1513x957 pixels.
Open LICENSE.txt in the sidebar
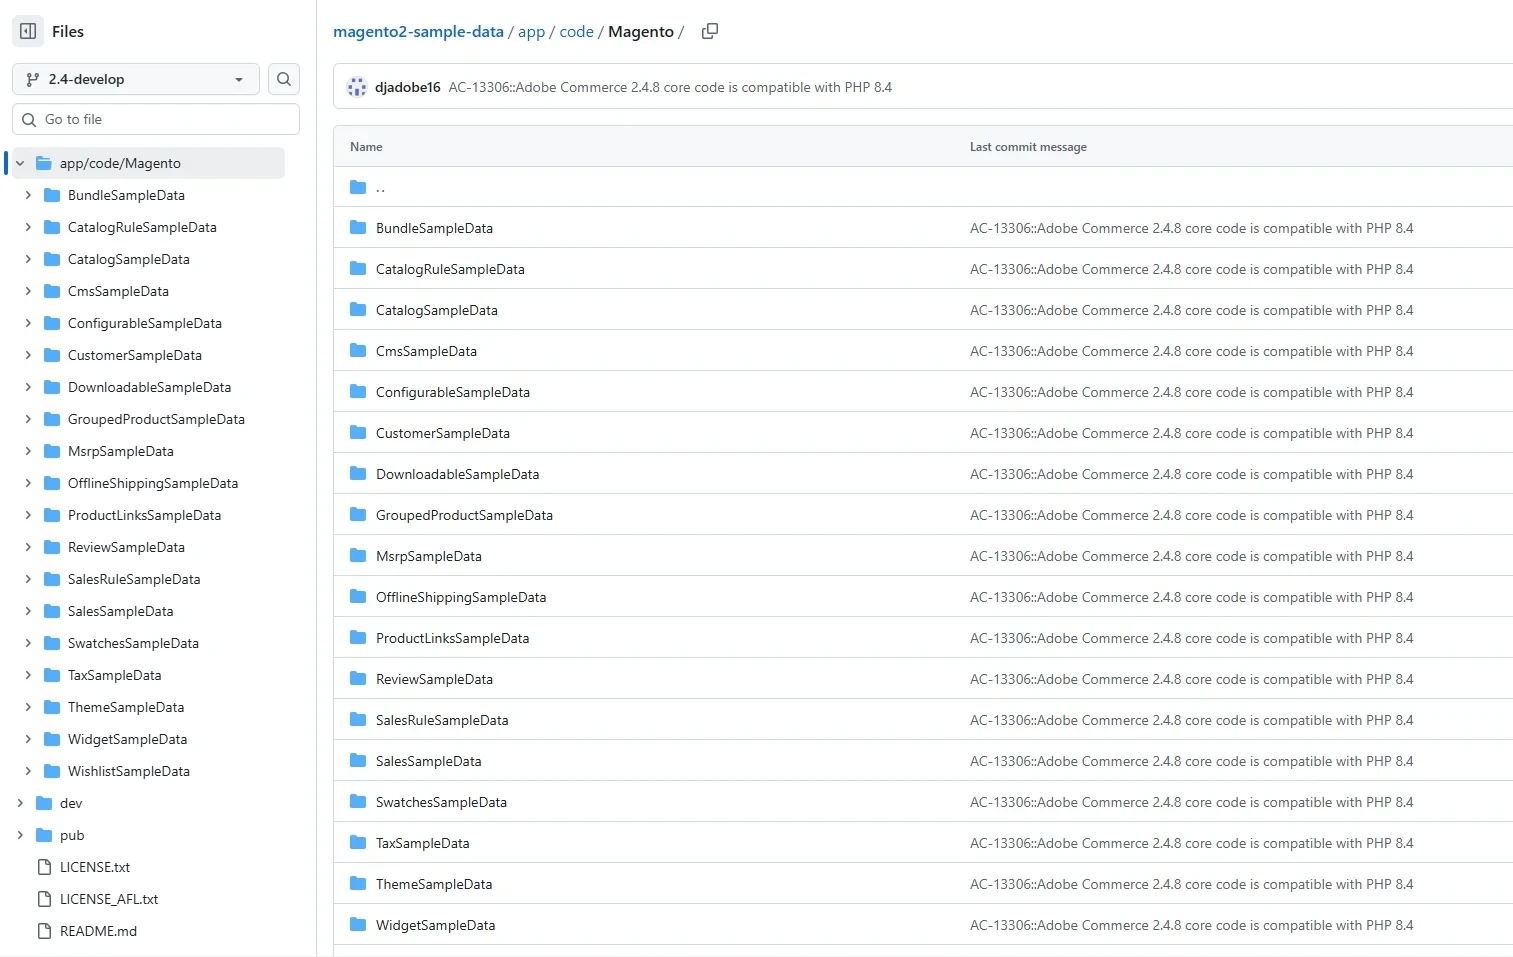tap(94, 867)
